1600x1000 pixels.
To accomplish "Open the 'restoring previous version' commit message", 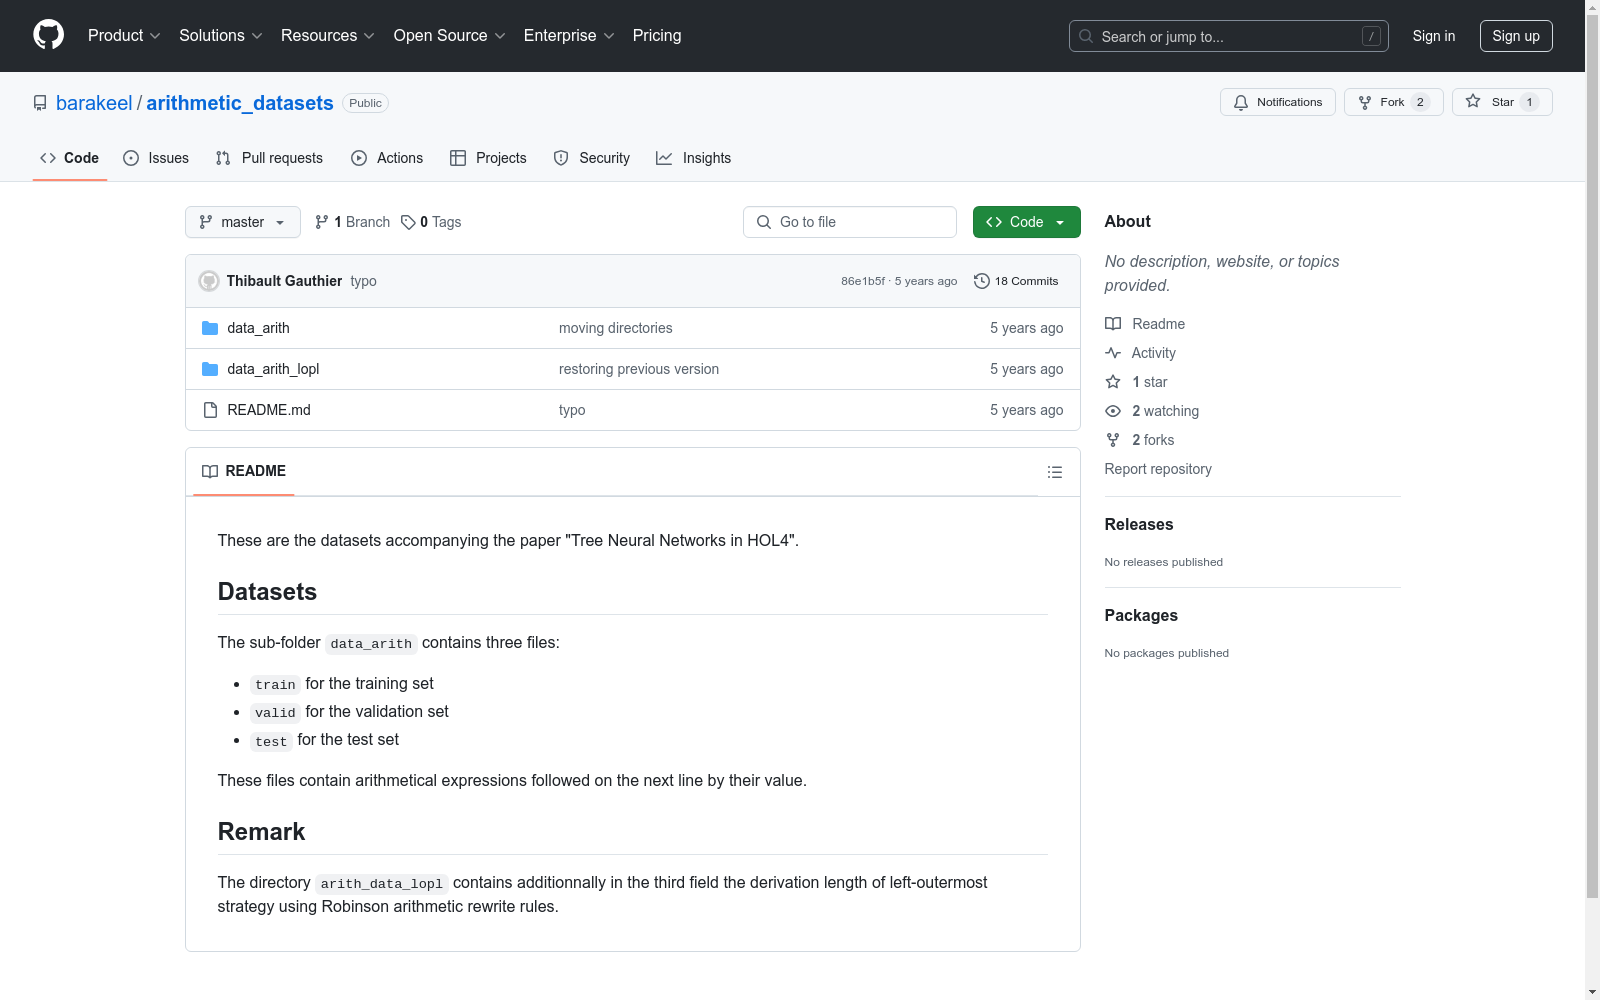I will tap(639, 369).
